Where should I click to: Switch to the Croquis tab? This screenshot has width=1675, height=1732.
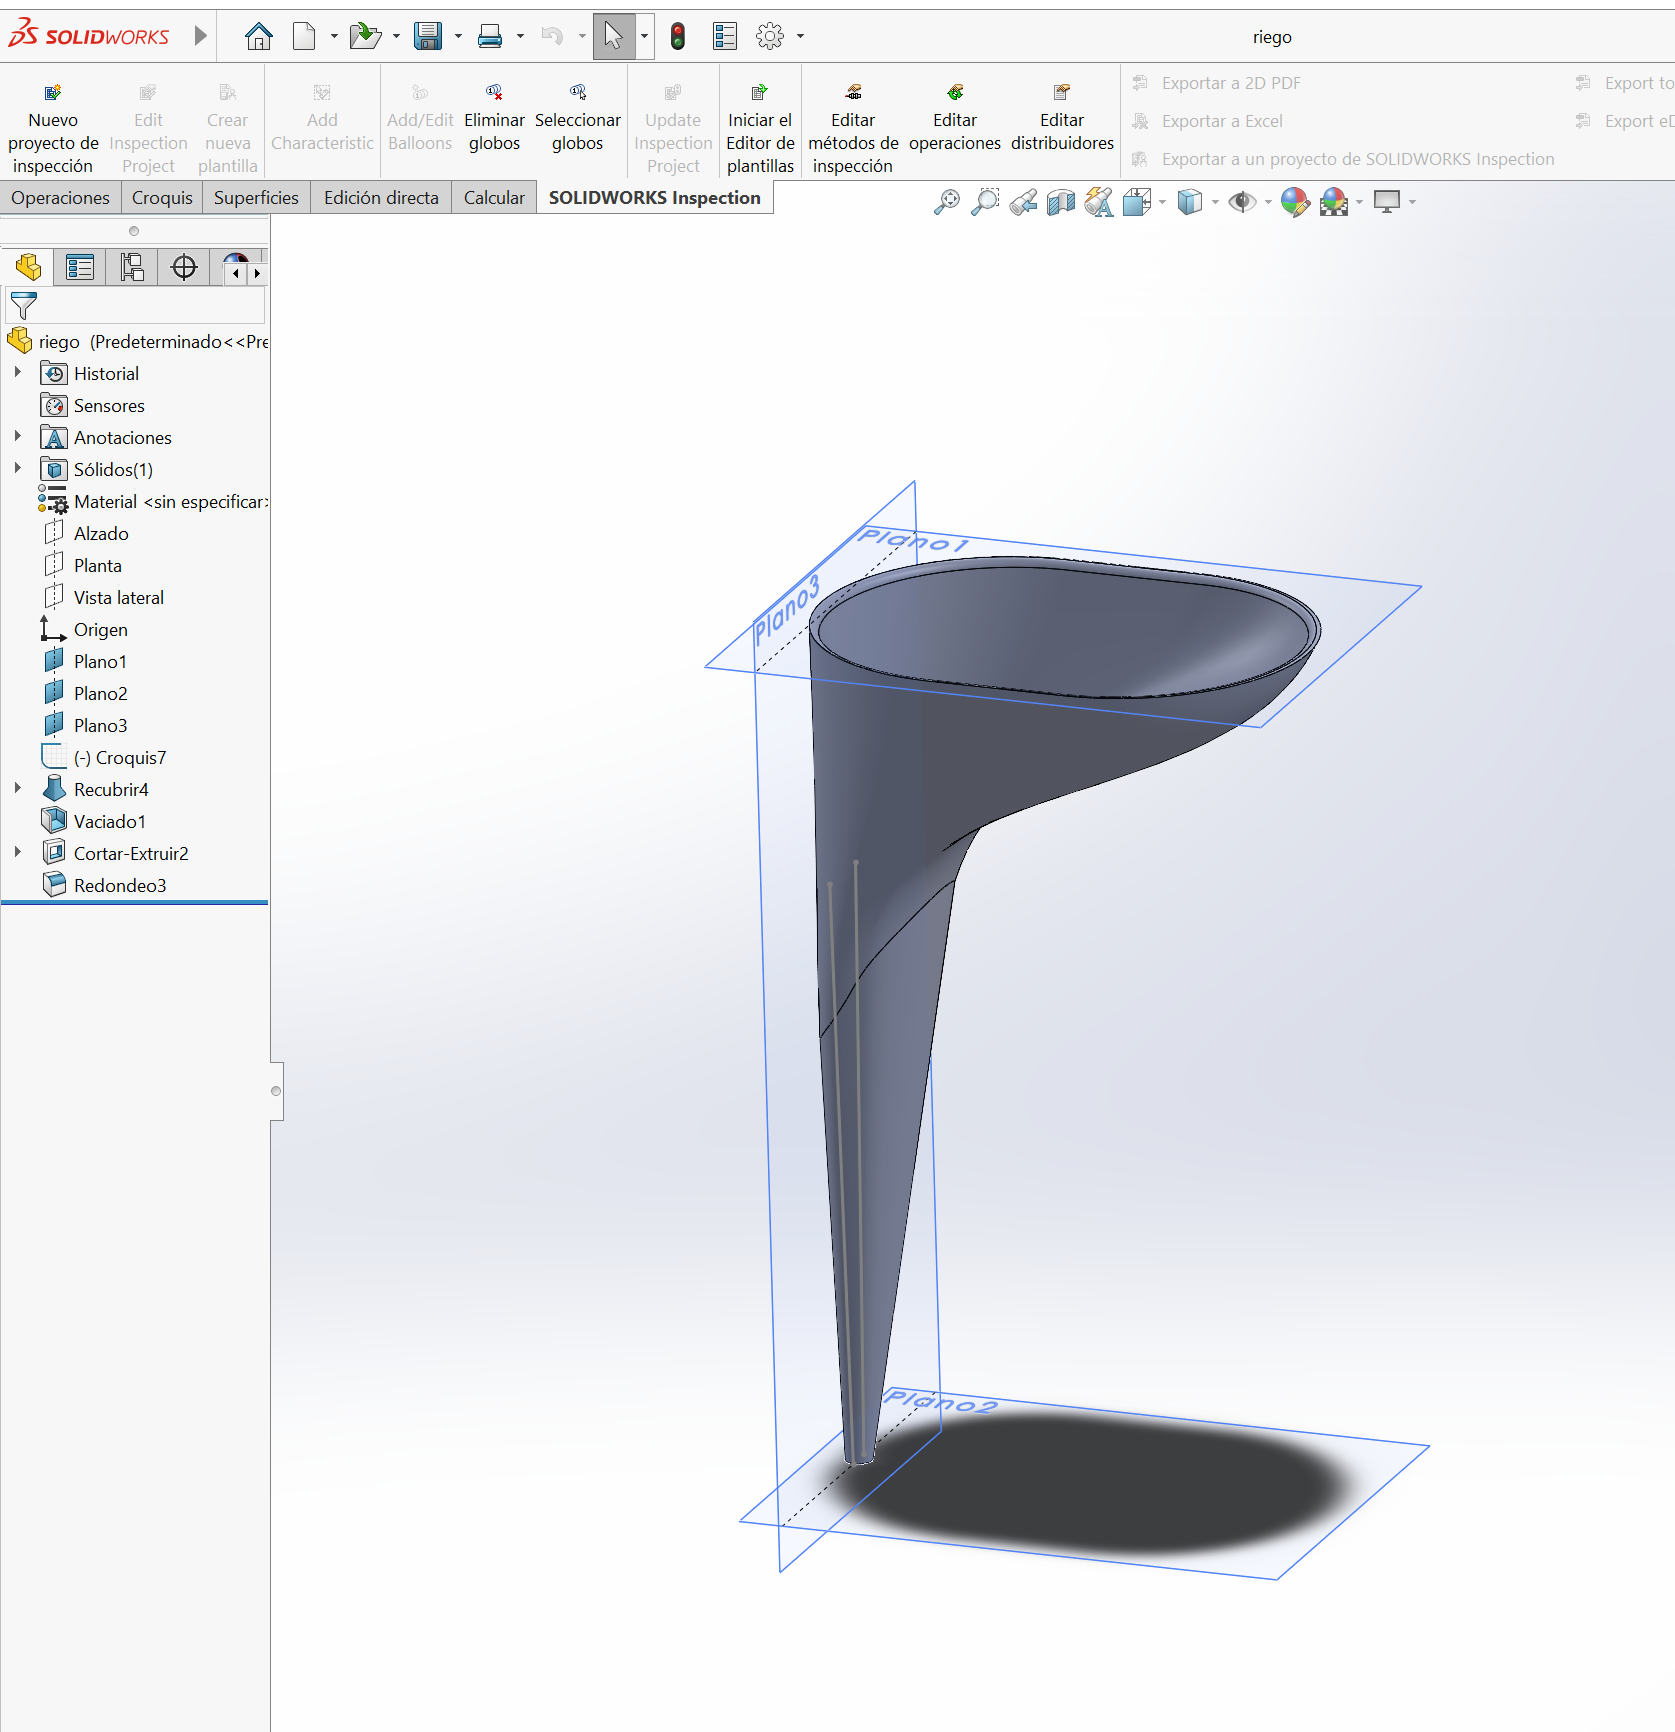[162, 198]
